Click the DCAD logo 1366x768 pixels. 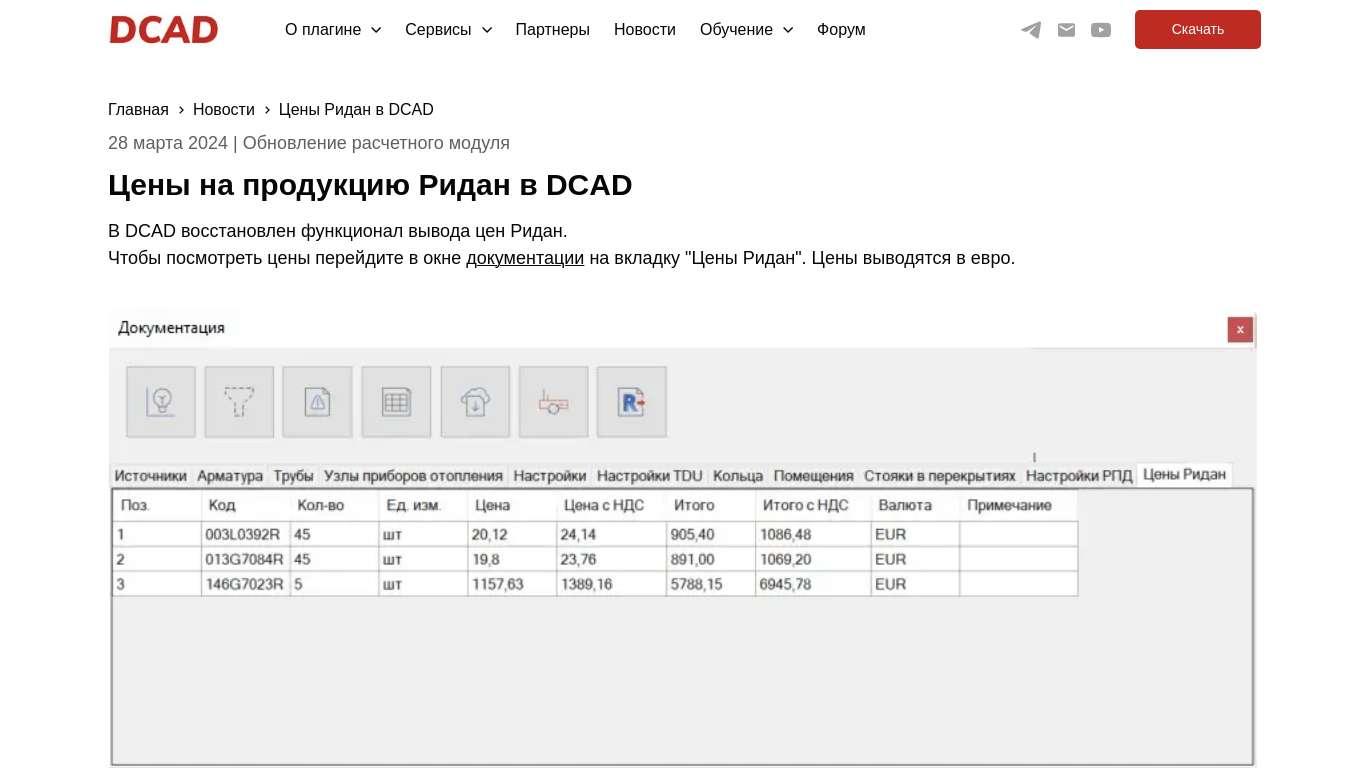pyautogui.click(x=163, y=29)
